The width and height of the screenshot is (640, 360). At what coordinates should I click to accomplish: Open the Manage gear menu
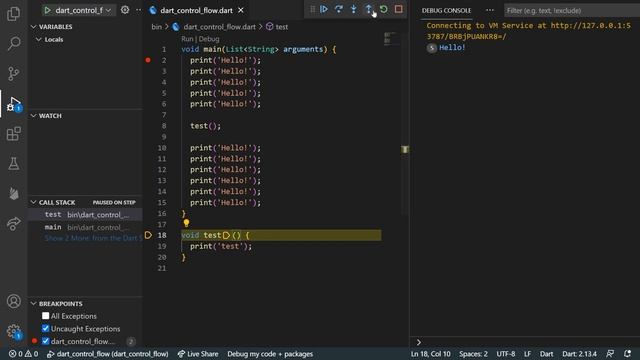[x=13, y=331]
